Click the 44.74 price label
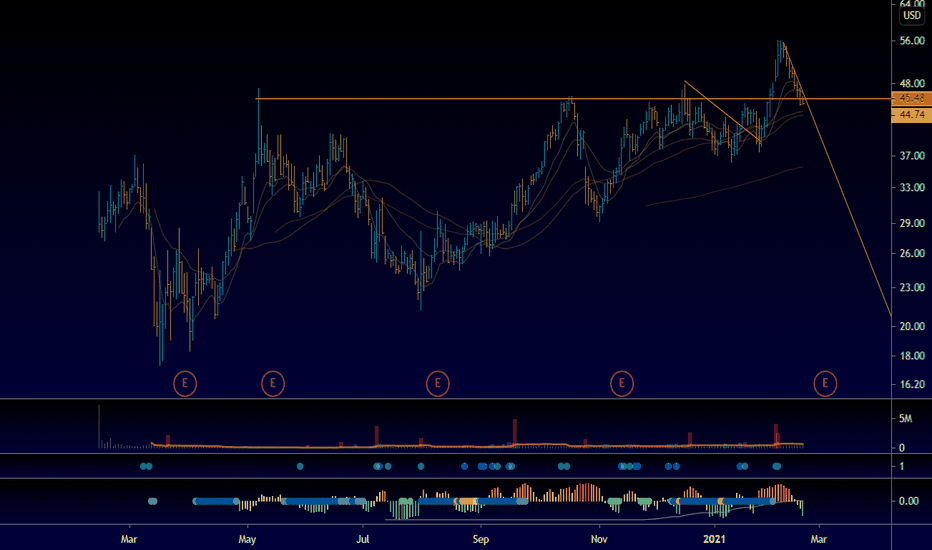 (912, 115)
